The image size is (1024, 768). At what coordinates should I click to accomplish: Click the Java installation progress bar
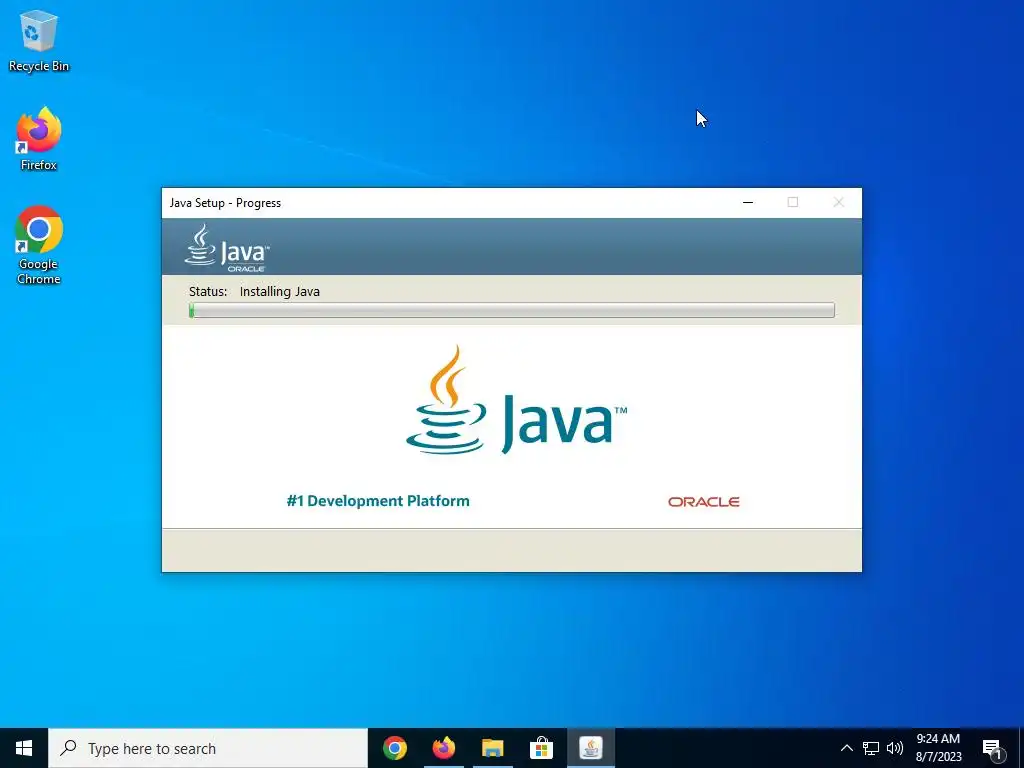511,310
